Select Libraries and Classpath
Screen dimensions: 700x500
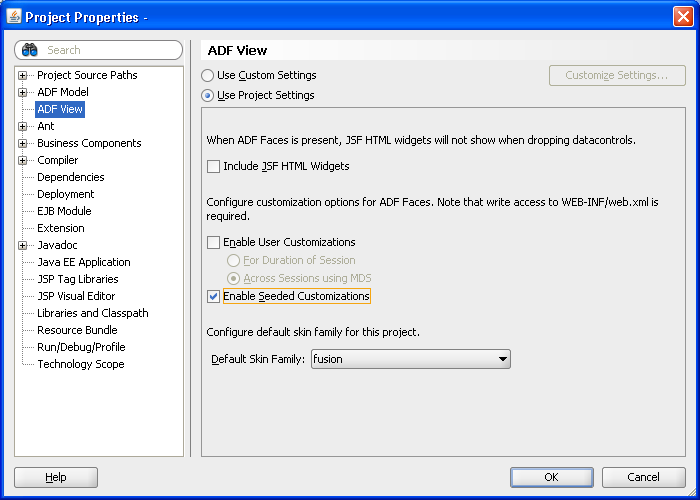point(93,313)
